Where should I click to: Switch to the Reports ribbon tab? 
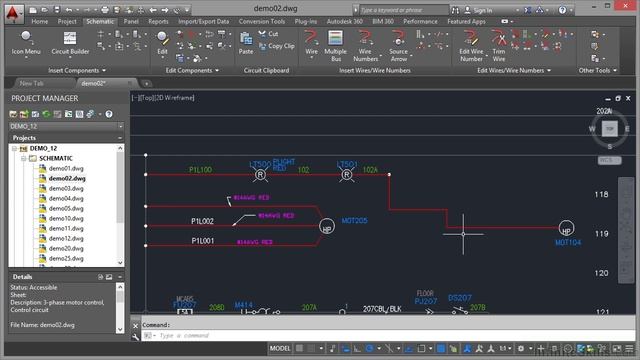coord(158,21)
